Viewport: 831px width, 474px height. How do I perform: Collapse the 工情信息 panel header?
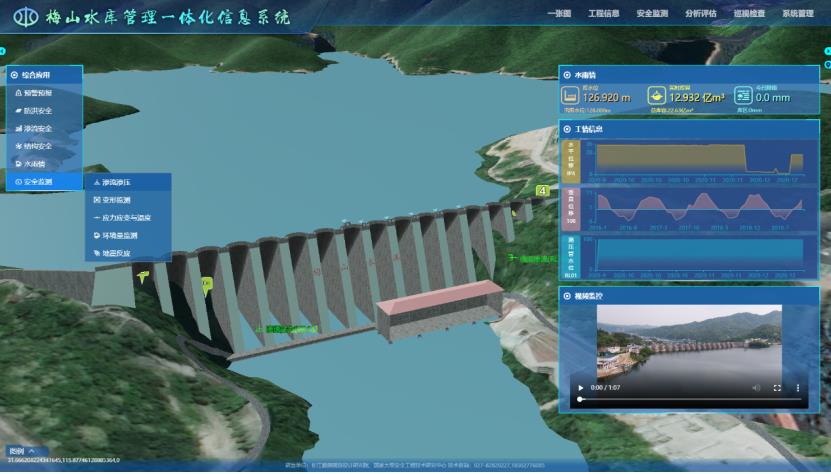pos(689,129)
